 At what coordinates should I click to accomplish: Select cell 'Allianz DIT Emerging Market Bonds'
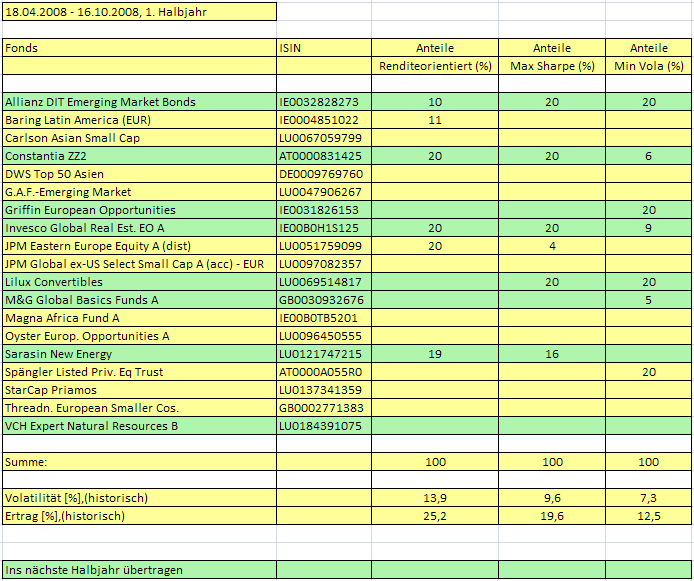(139, 102)
